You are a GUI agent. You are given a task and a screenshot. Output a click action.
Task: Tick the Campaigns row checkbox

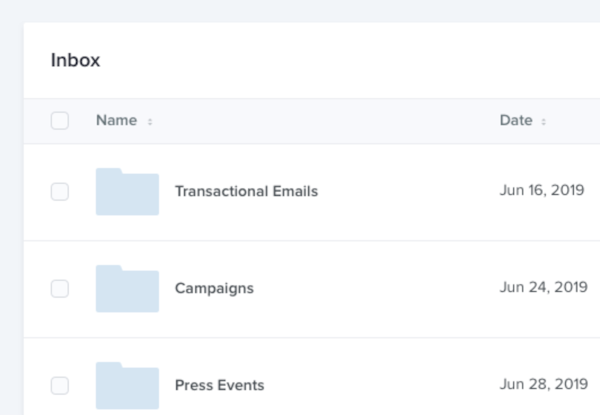tap(60, 288)
